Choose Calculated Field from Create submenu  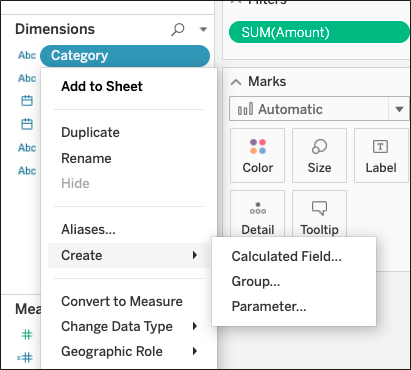click(x=286, y=256)
